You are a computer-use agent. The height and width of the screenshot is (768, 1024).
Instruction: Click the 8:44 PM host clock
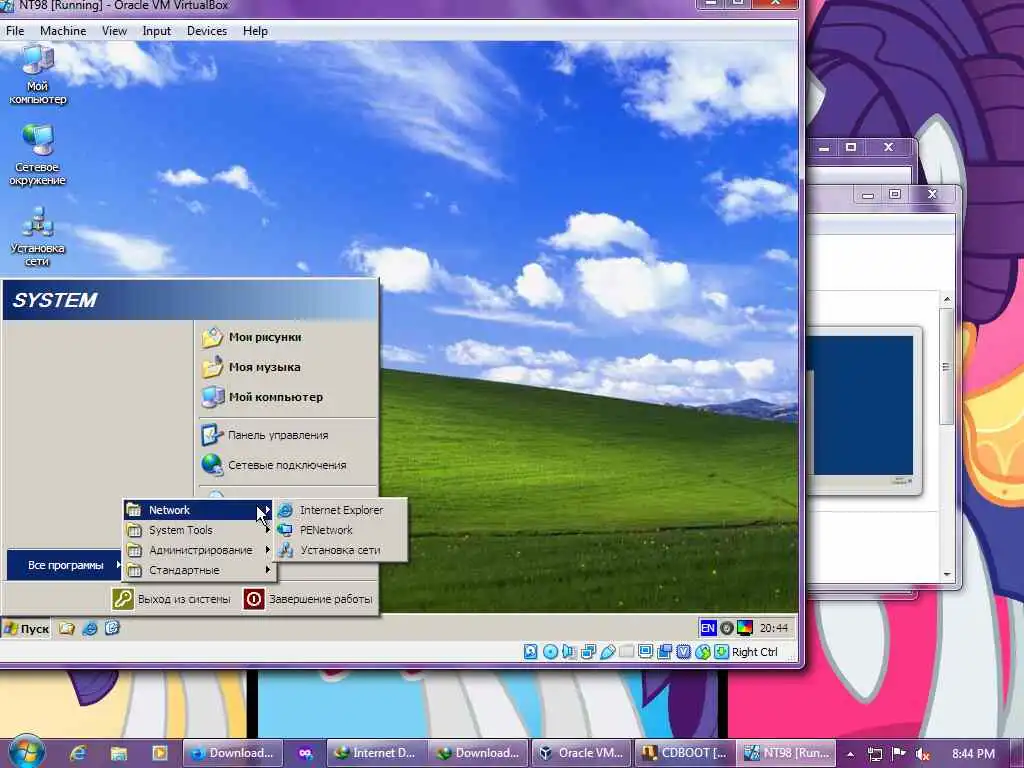pos(973,754)
